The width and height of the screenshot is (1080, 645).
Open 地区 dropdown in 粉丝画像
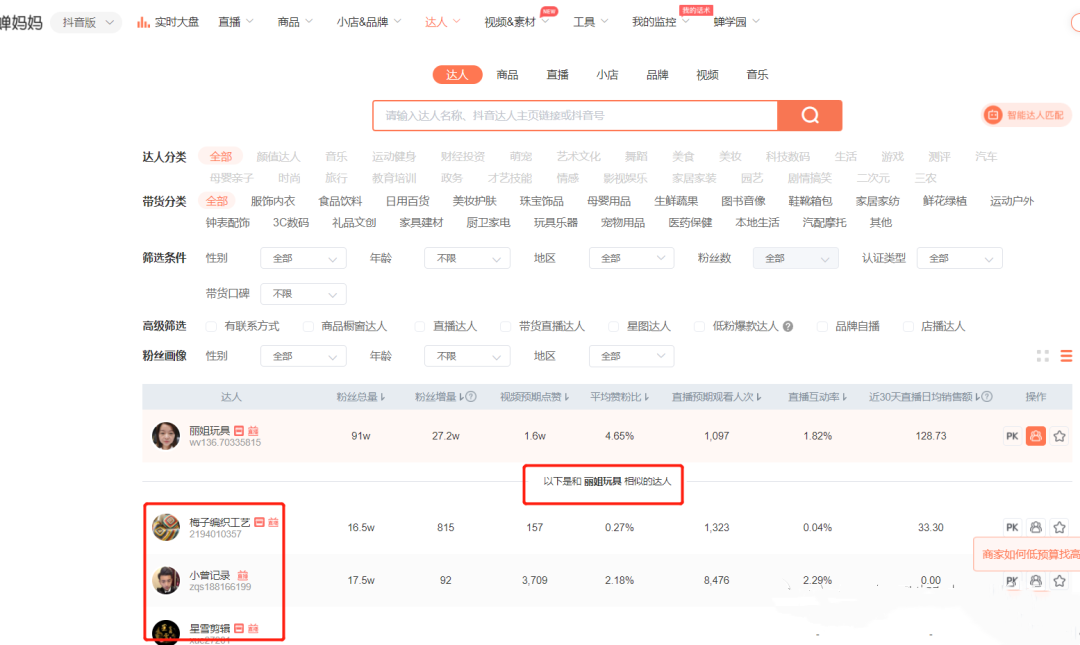pyautogui.click(x=632, y=356)
